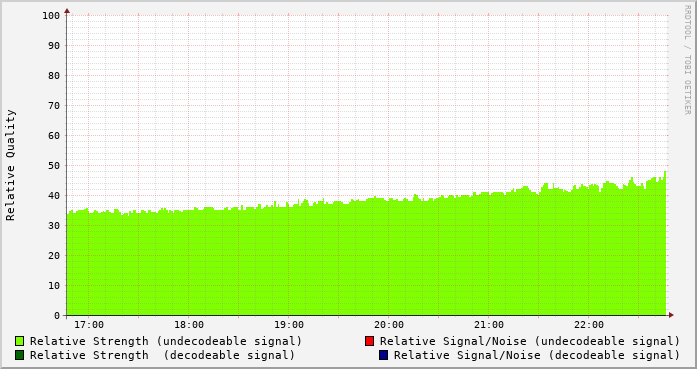Click the 22:00 time axis label

click(x=589, y=325)
